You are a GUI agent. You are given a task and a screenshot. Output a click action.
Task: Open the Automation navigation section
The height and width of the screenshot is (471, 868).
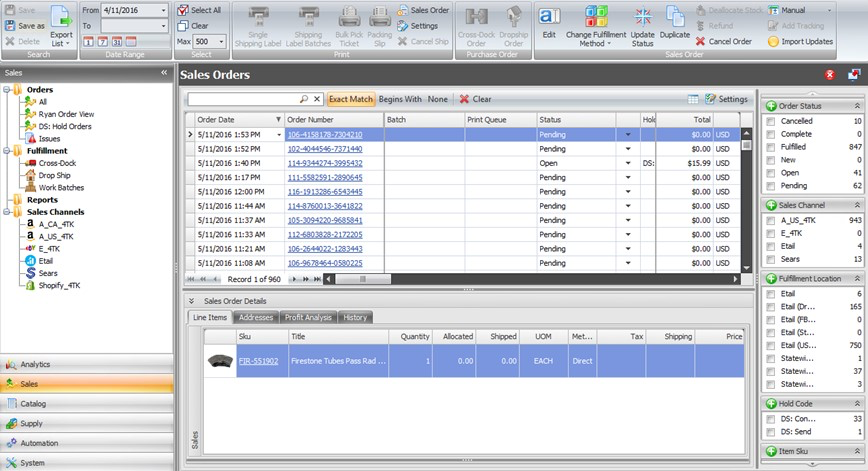point(87,443)
